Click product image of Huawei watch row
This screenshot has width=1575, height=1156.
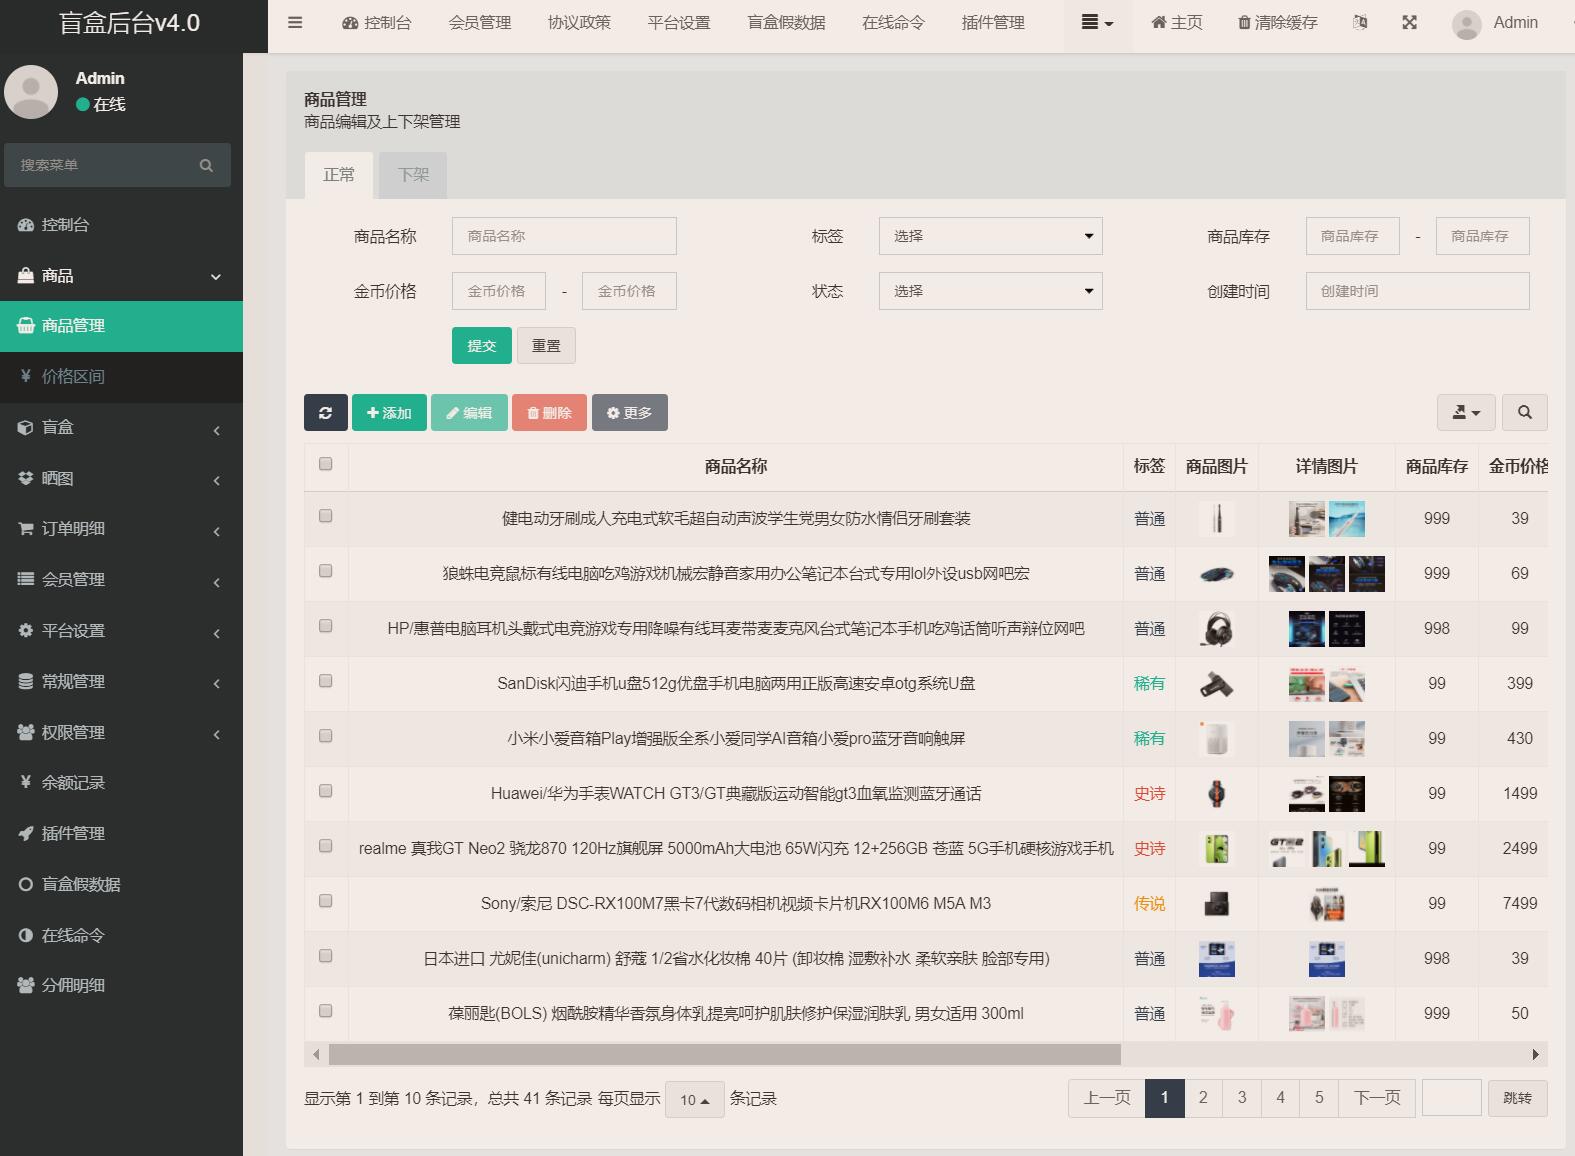pos(1216,794)
